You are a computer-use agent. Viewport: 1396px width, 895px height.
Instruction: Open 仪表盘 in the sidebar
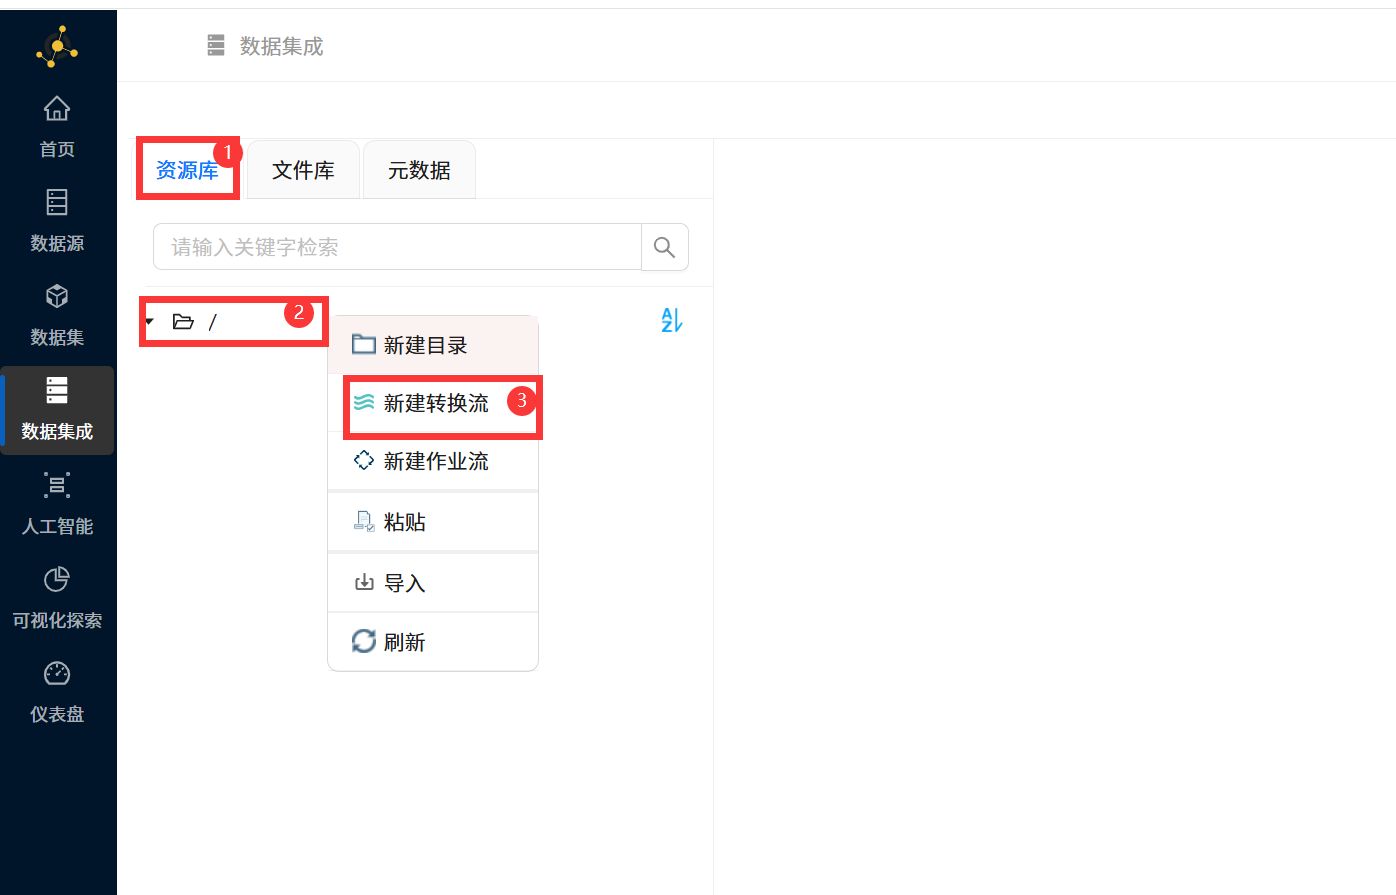[x=57, y=692]
